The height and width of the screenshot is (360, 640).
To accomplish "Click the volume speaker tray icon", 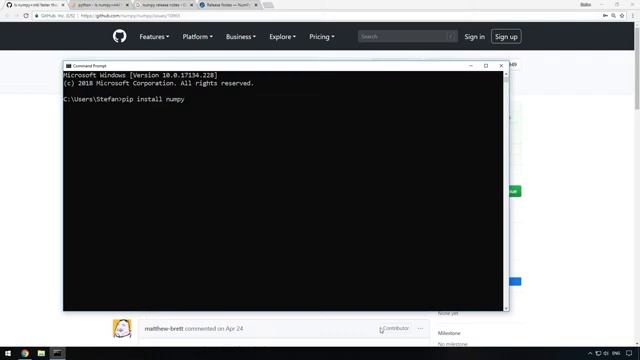I will click(x=606, y=353).
